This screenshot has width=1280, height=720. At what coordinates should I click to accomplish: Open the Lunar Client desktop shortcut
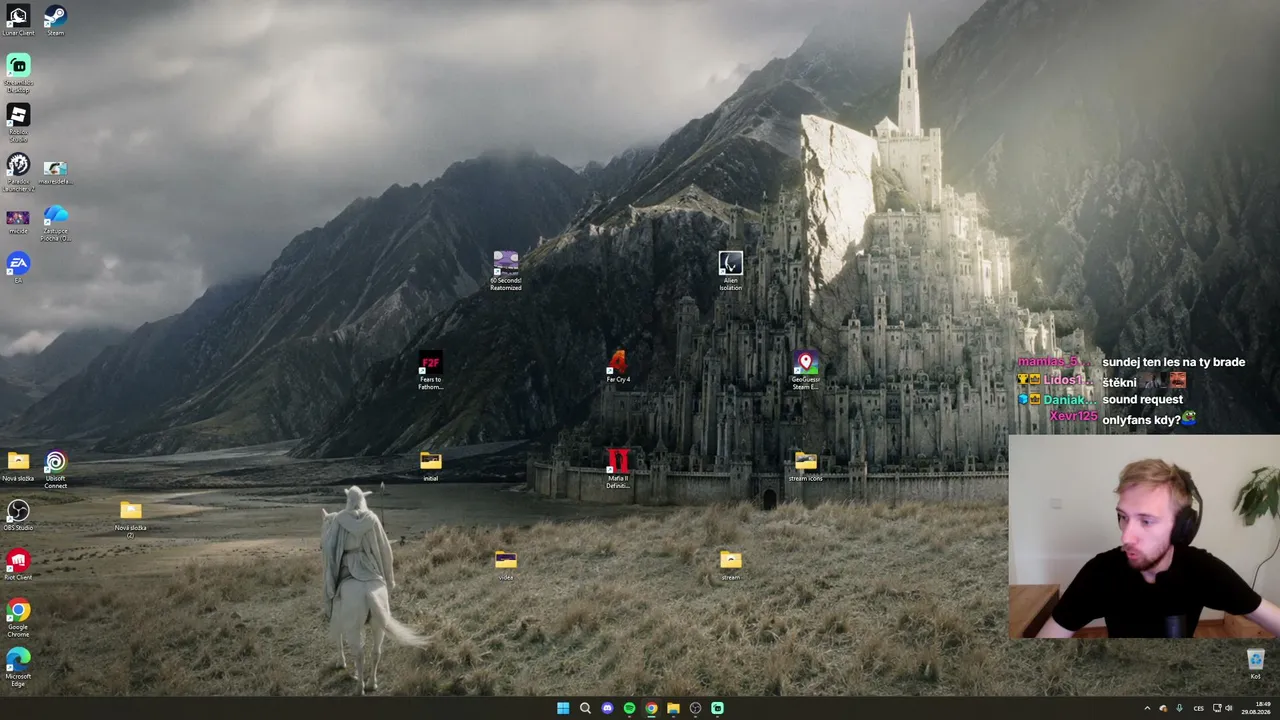18,20
